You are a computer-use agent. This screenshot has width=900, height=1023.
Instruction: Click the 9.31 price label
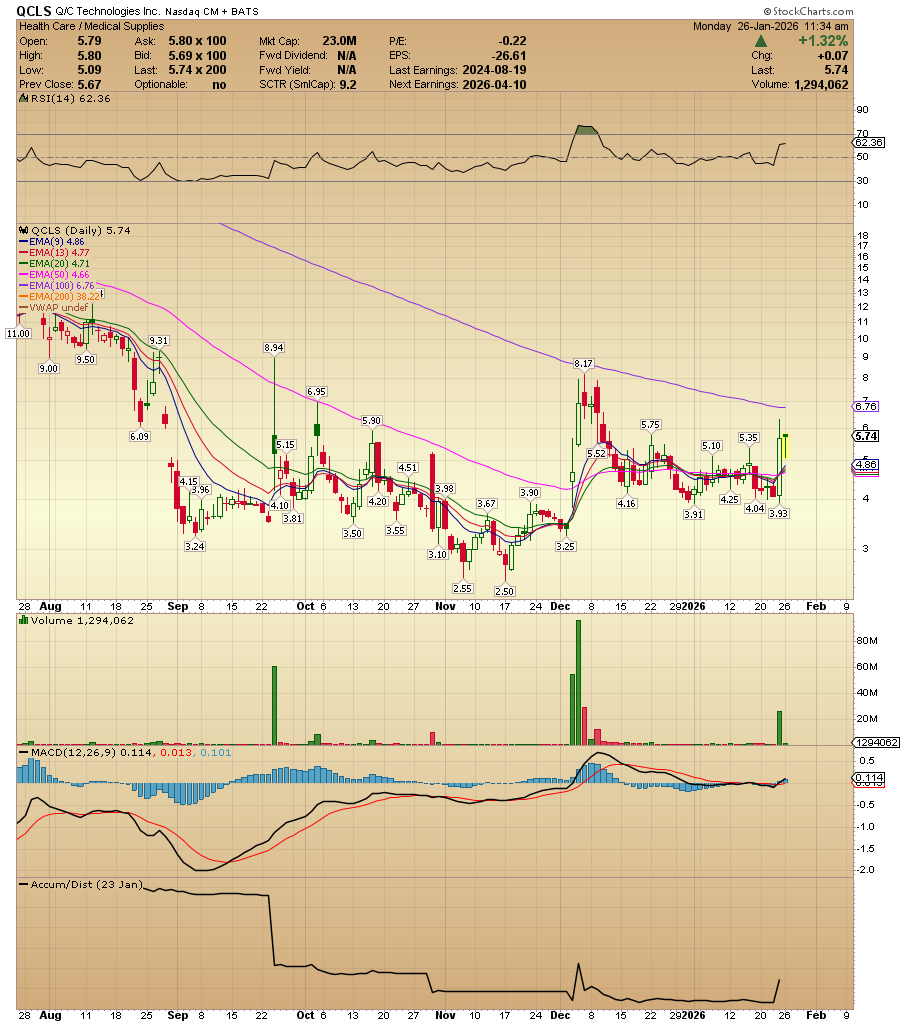click(159, 341)
